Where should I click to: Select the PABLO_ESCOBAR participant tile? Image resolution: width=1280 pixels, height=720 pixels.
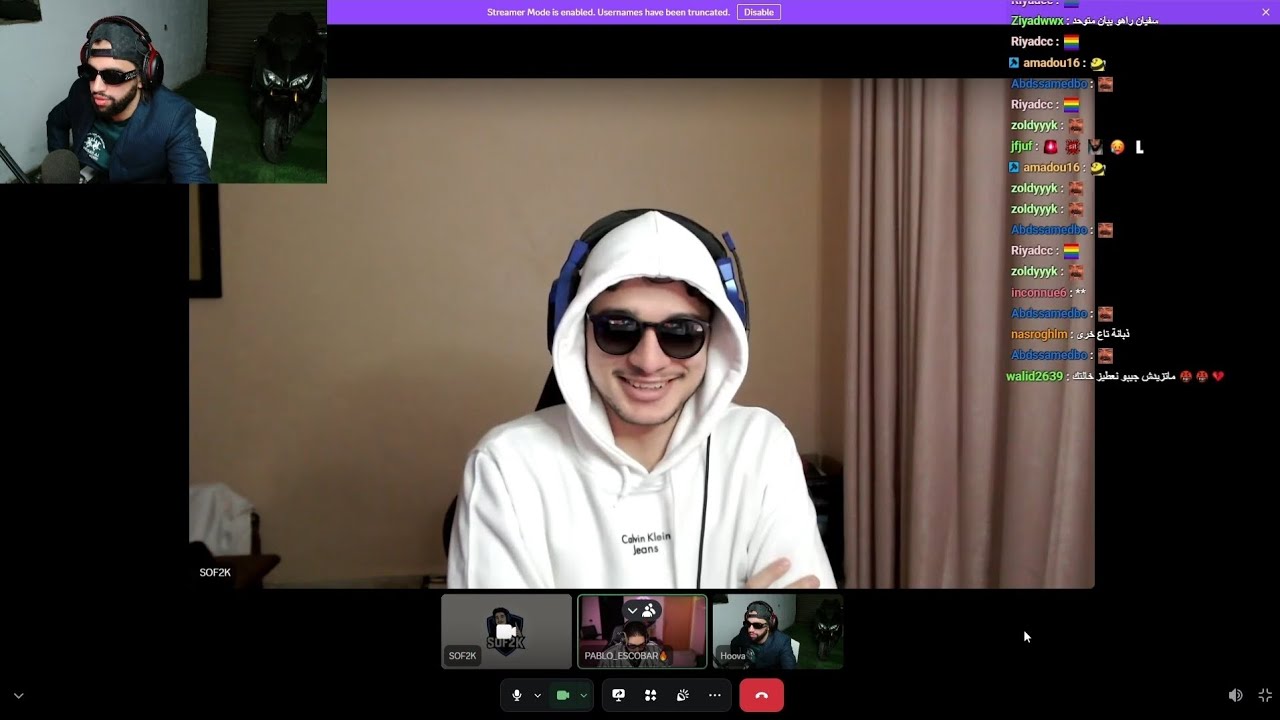(x=642, y=631)
